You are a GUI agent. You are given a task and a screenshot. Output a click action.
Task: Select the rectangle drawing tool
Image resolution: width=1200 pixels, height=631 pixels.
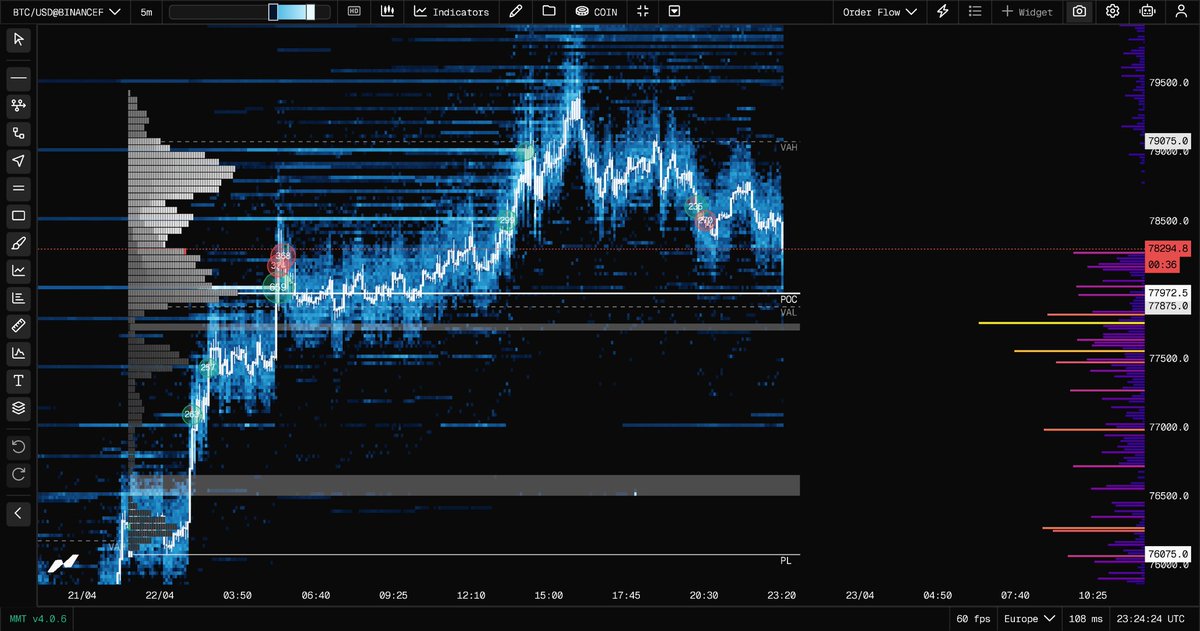19,216
